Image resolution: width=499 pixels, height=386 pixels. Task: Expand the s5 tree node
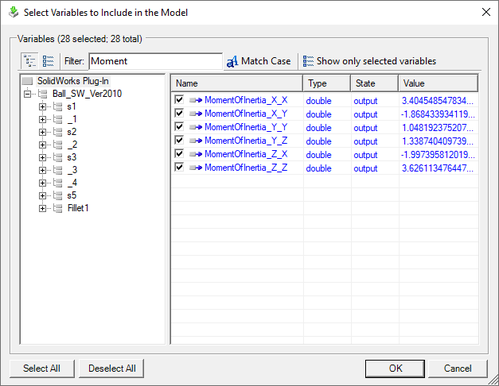click(42, 195)
